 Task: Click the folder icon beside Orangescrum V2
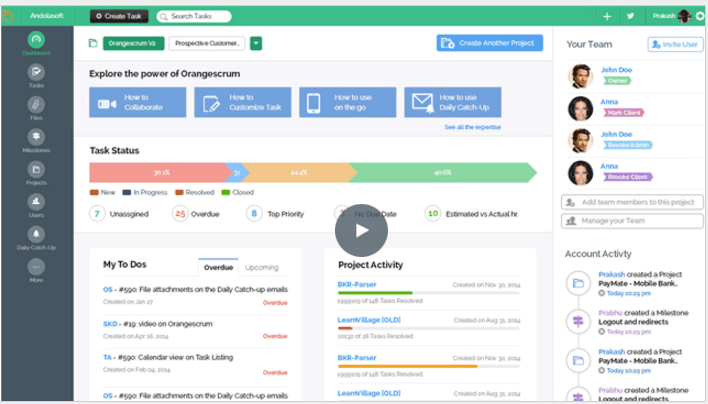(93, 43)
